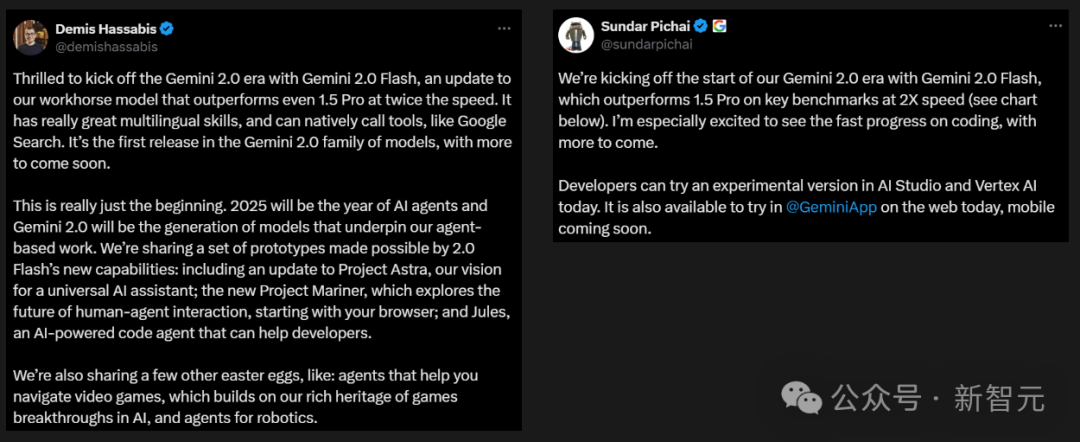Click the "Developers can try an experimental version" paragraph
This screenshot has height=442, width=1080.
coord(798,206)
